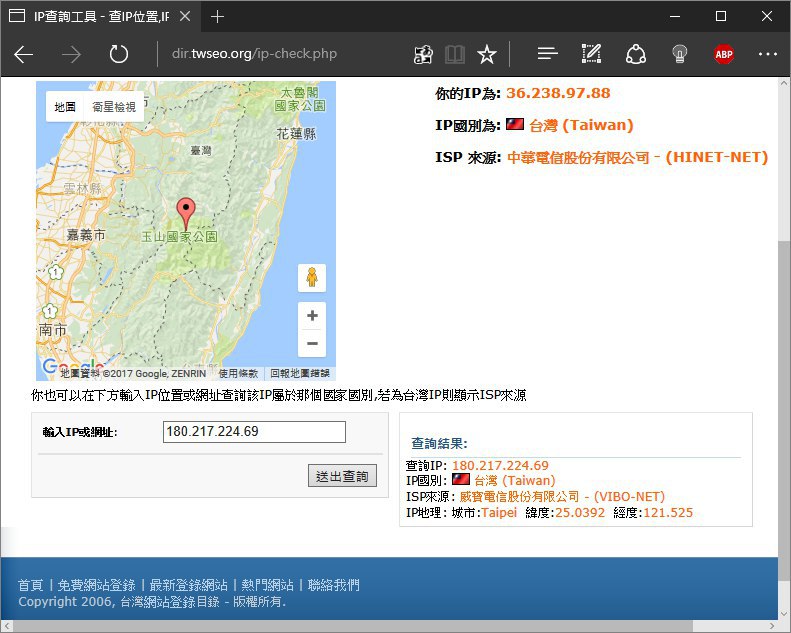Image resolution: width=791 pixels, height=633 pixels.
Task: Open the browser More actions ellipsis menu
Action: 767,54
